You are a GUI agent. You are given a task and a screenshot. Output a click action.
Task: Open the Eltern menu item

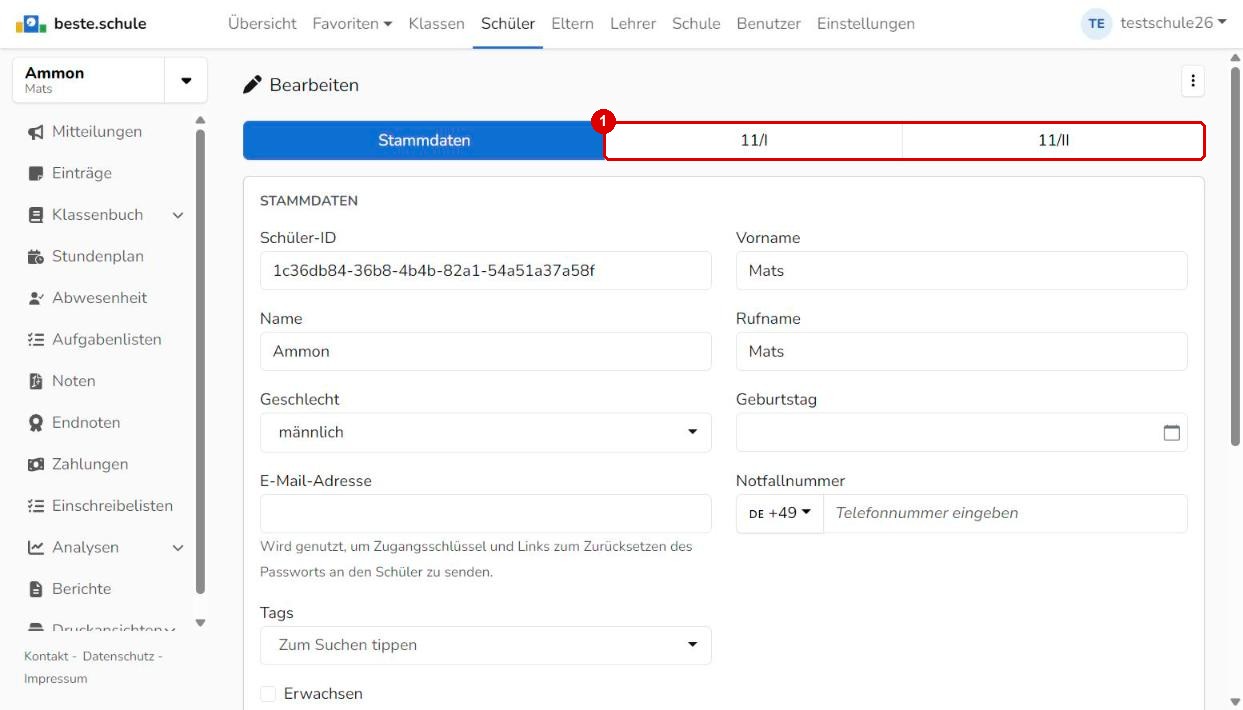(572, 23)
